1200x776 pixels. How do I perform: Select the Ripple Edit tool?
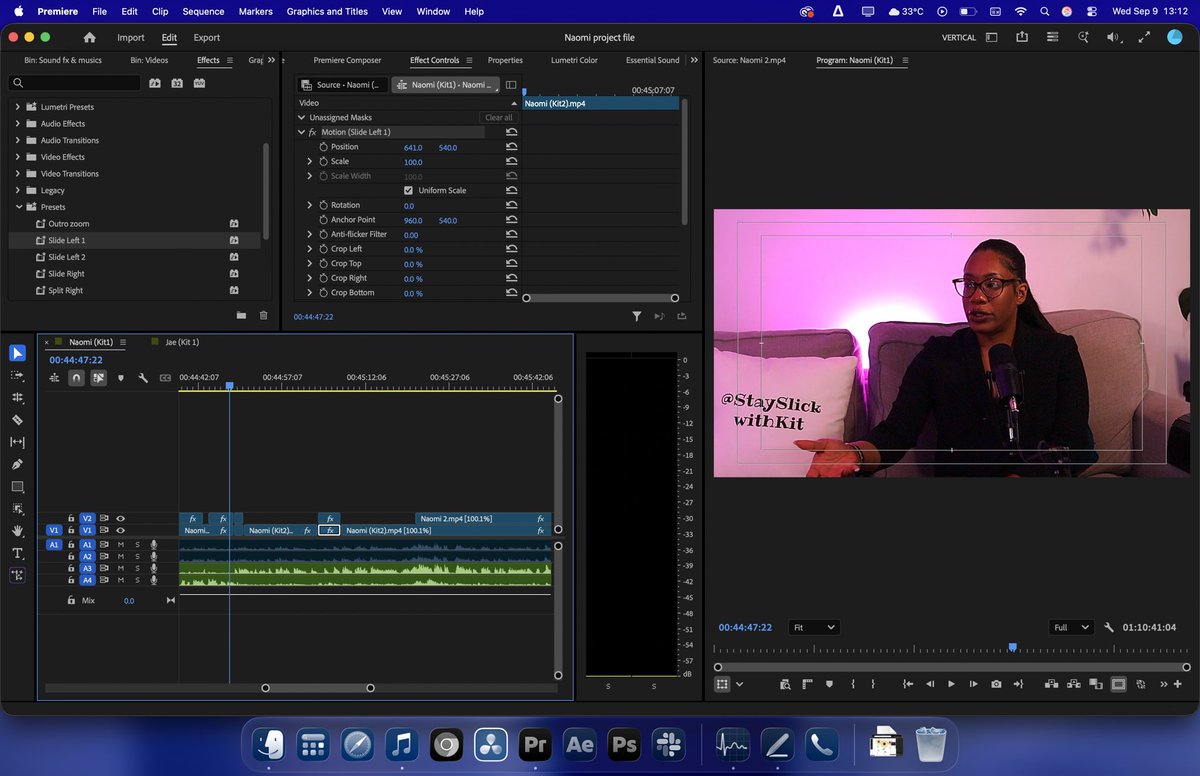tap(17, 397)
